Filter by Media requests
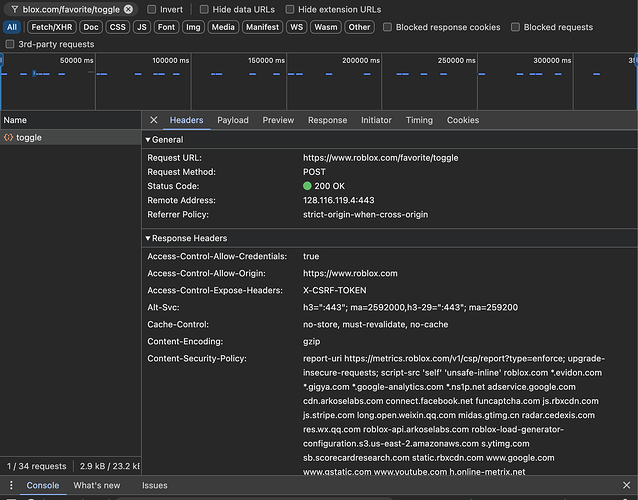The image size is (638, 500). pos(223,27)
